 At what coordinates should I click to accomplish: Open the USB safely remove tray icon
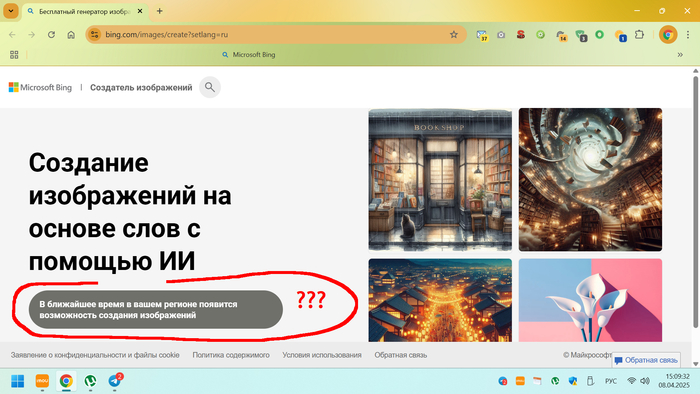click(x=590, y=381)
